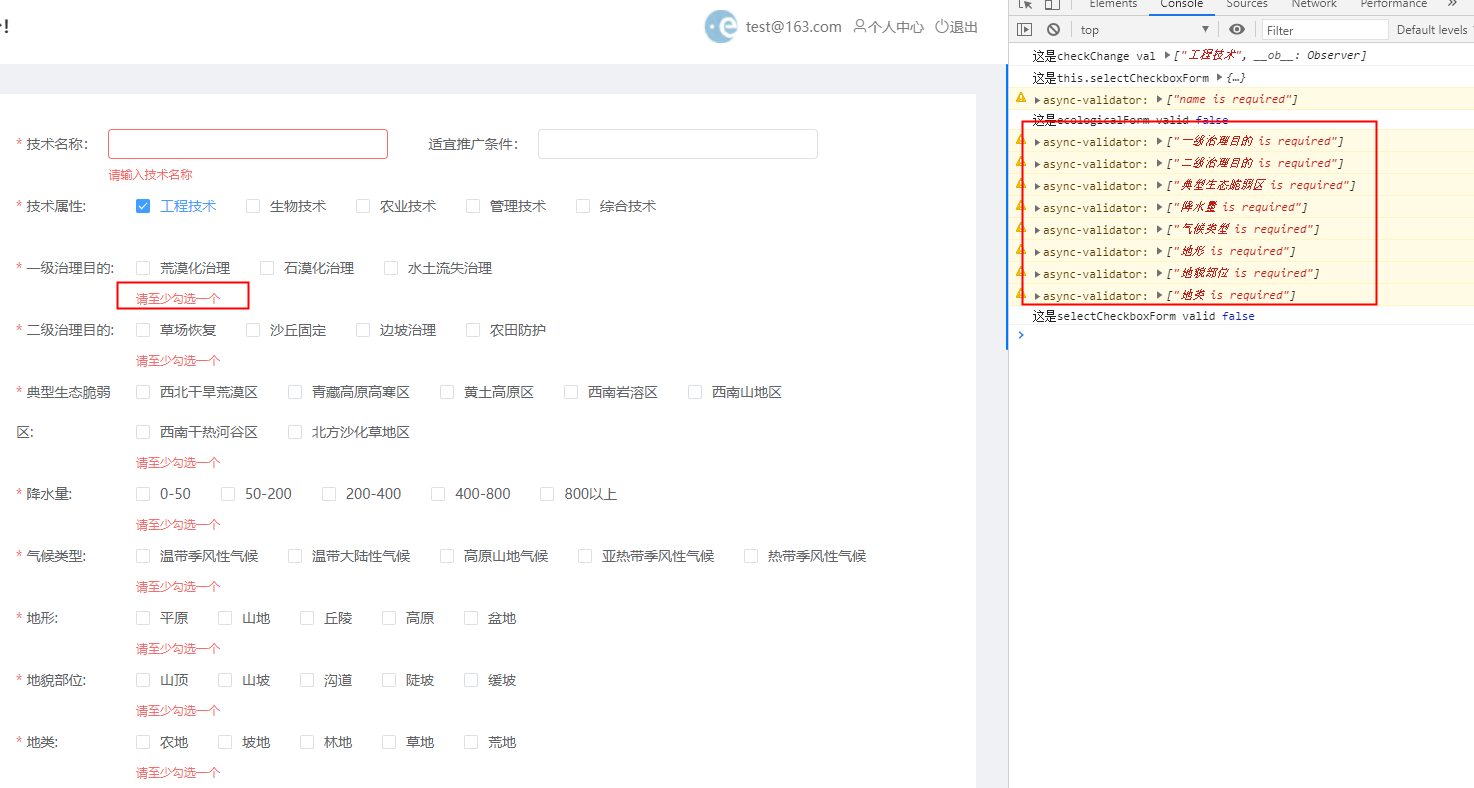Click the warning icon on 'name is required' row
The image size is (1474, 788).
coord(1021,98)
